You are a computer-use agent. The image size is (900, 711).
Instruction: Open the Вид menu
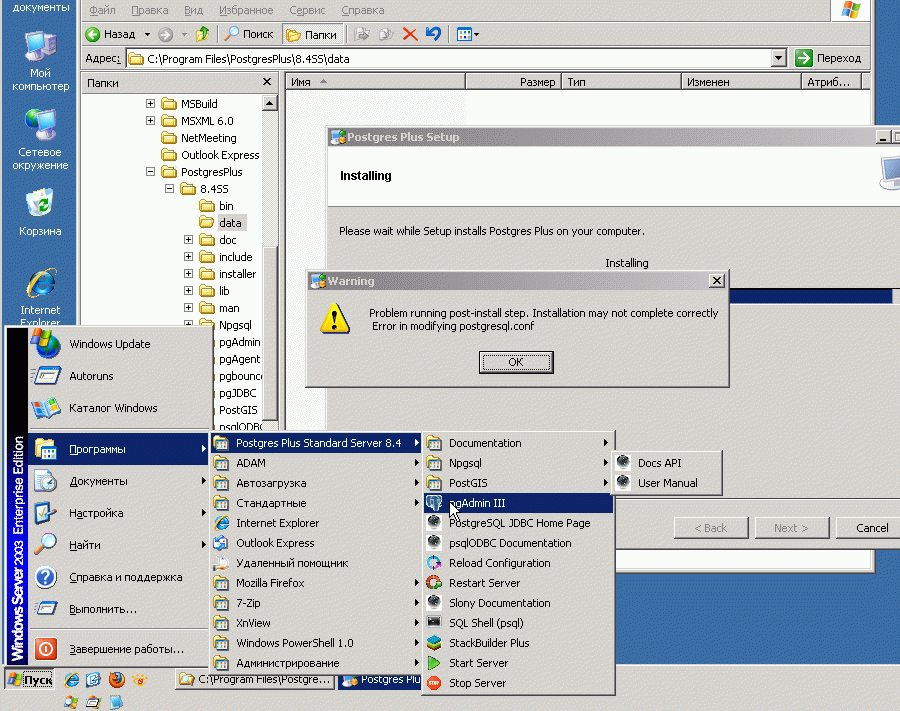[x=193, y=10]
